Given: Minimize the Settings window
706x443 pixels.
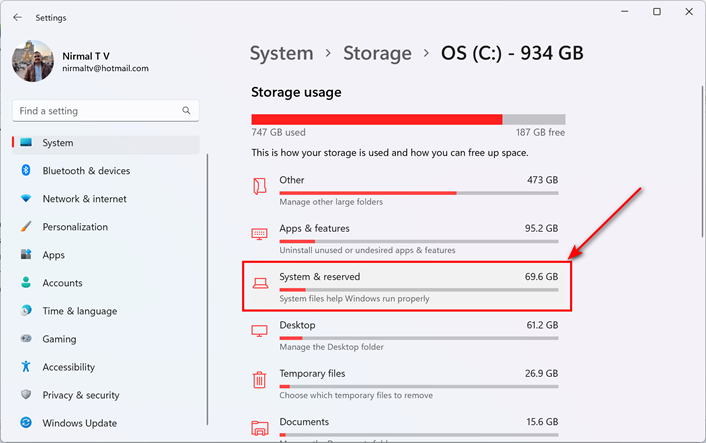Looking at the screenshot, I should coord(625,12).
